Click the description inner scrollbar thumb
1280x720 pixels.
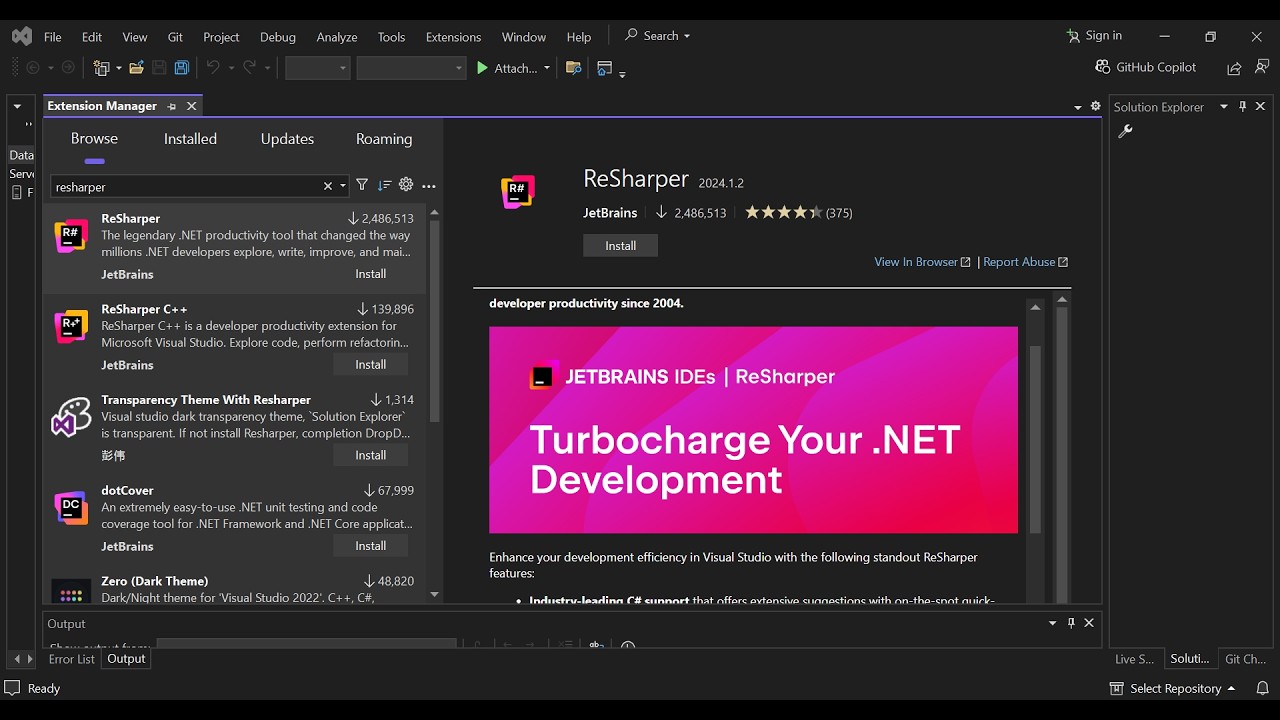[x=1035, y=439]
